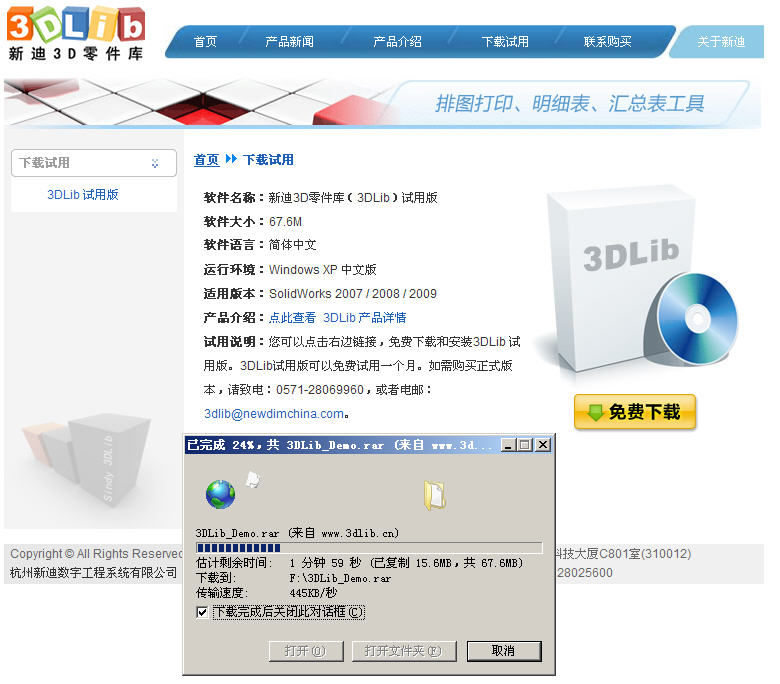The image size is (780, 684).
Task: Click the globe icon in download dialog
Action: (x=220, y=494)
